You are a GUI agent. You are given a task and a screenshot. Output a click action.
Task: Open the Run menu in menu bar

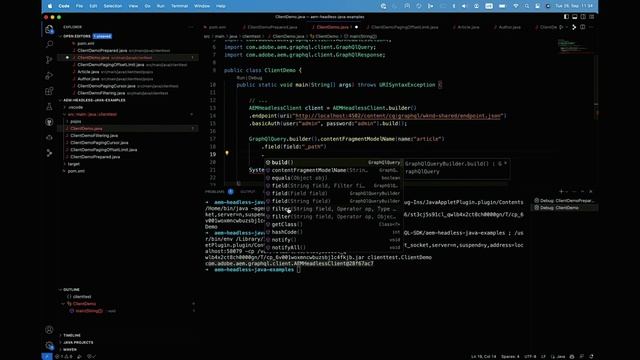click(x=160, y=6)
